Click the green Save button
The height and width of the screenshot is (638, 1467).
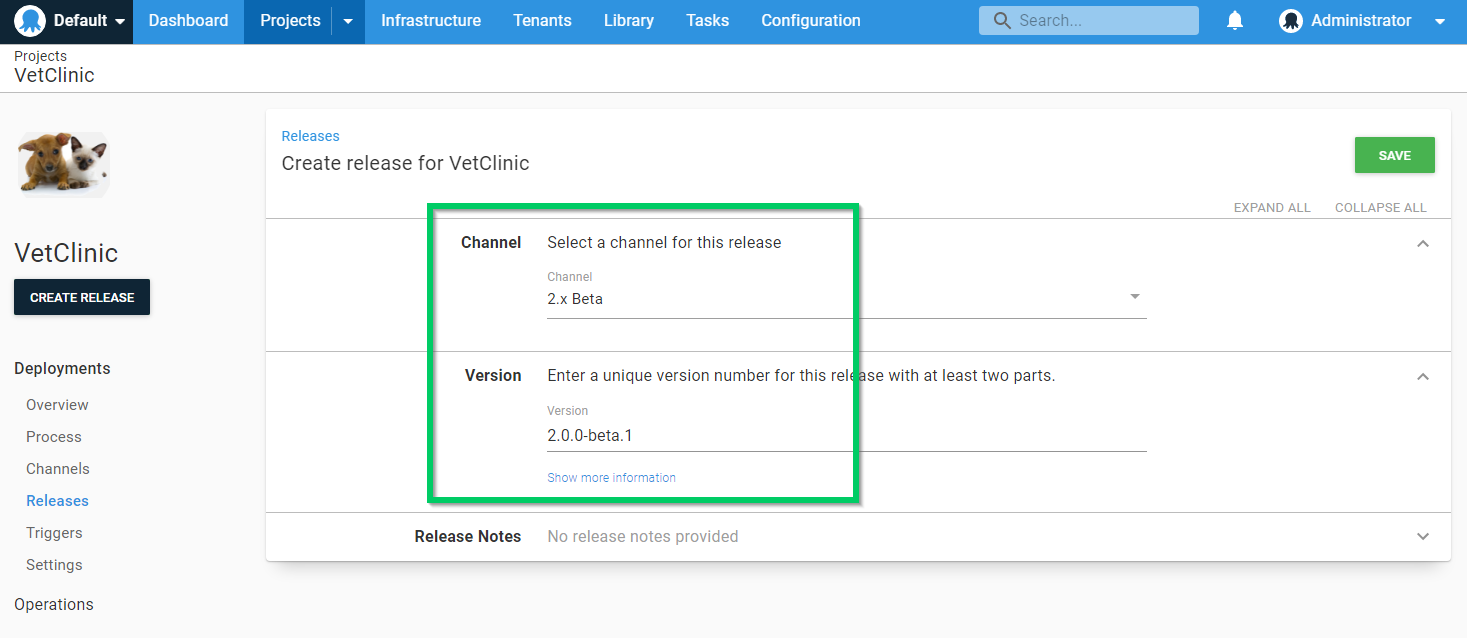pyautogui.click(x=1394, y=155)
